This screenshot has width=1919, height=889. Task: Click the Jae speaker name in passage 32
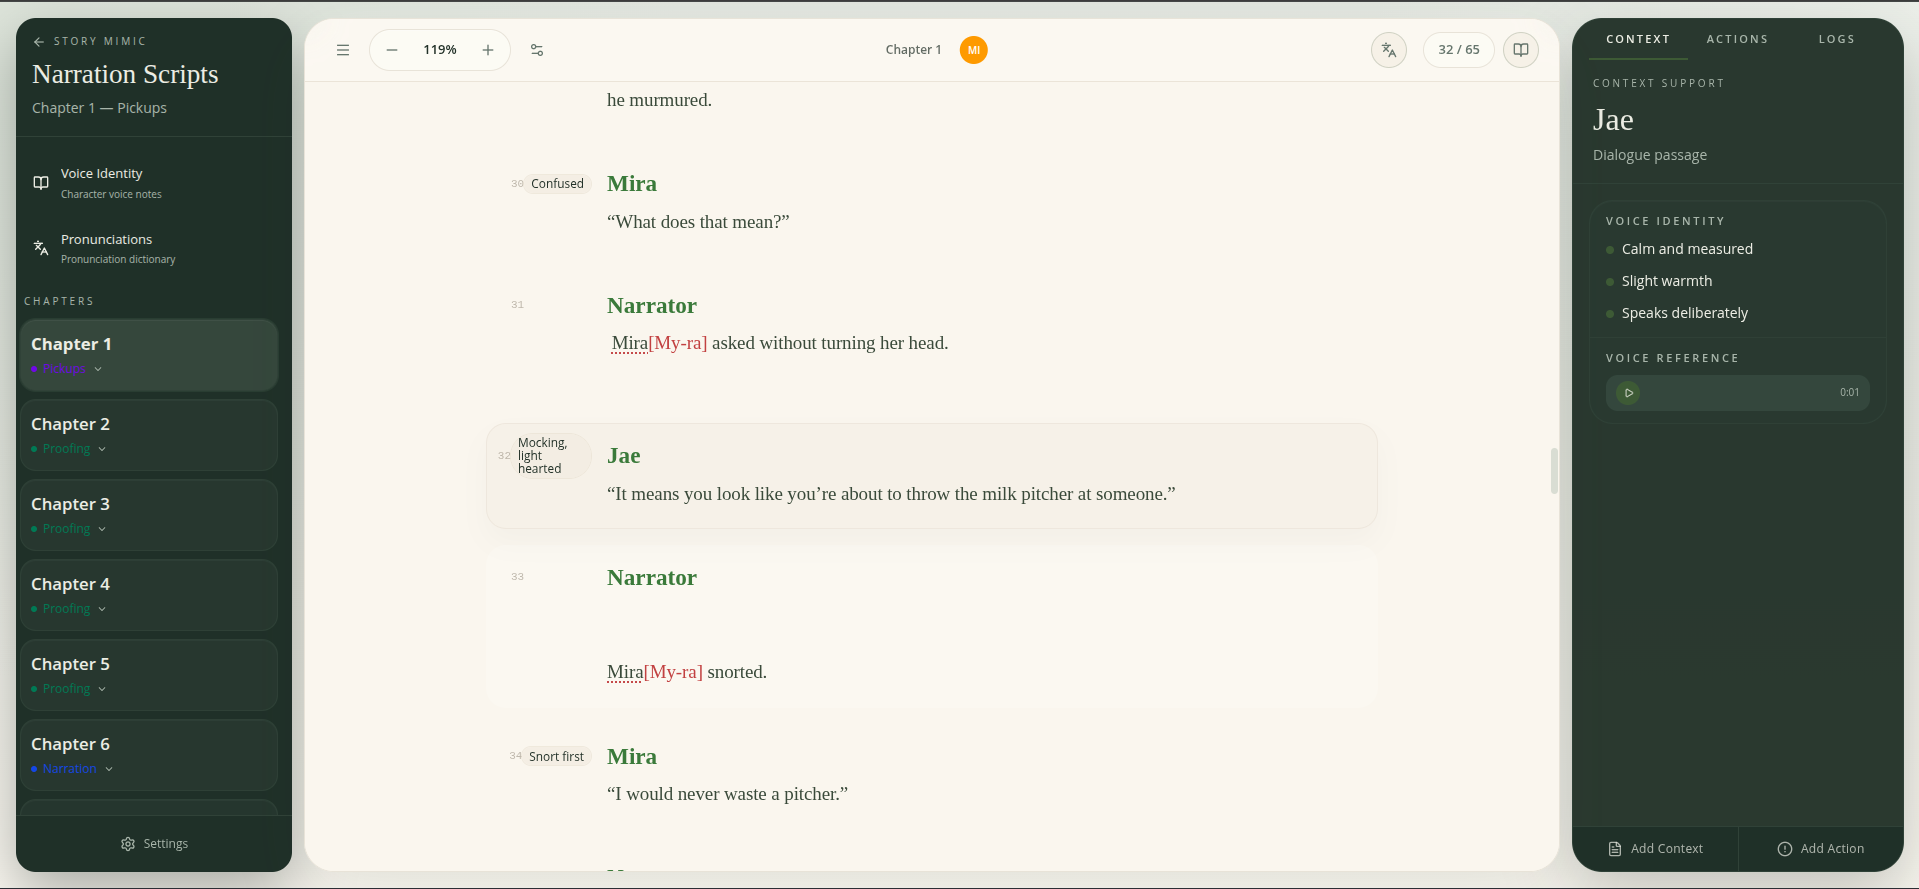(624, 456)
